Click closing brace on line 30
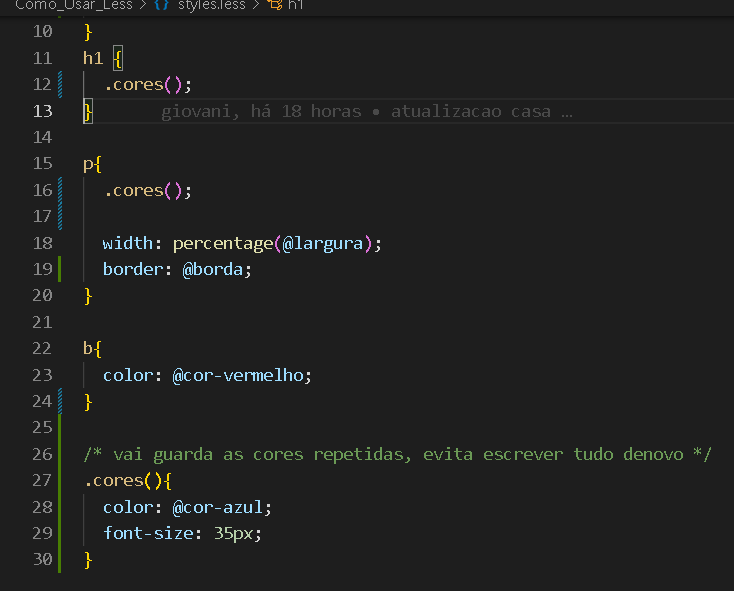734x591 pixels. tap(88, 560)
